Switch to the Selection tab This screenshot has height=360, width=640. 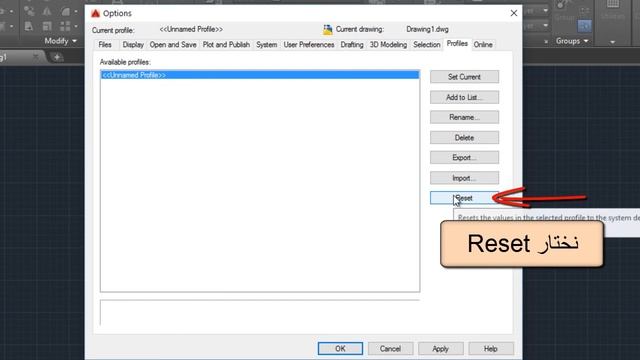(427, 44)
